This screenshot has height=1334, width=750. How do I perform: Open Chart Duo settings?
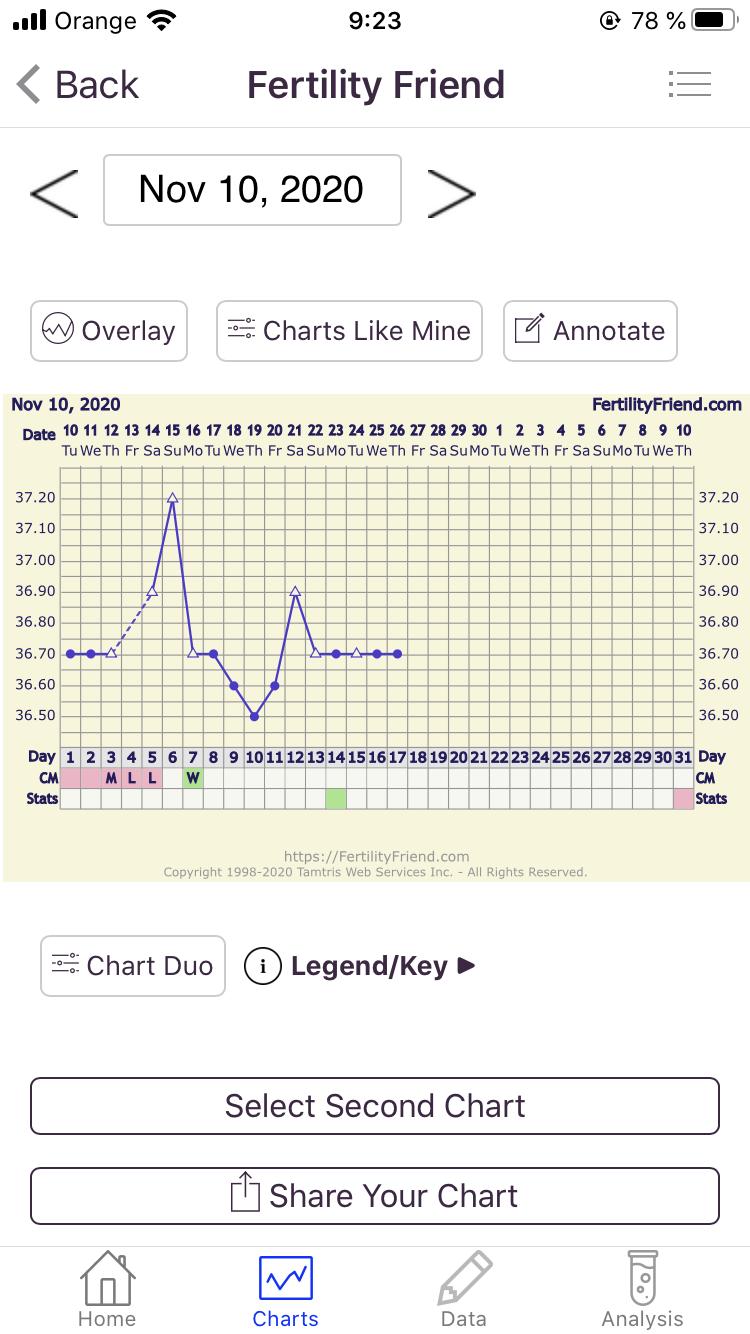coord(133,966)
